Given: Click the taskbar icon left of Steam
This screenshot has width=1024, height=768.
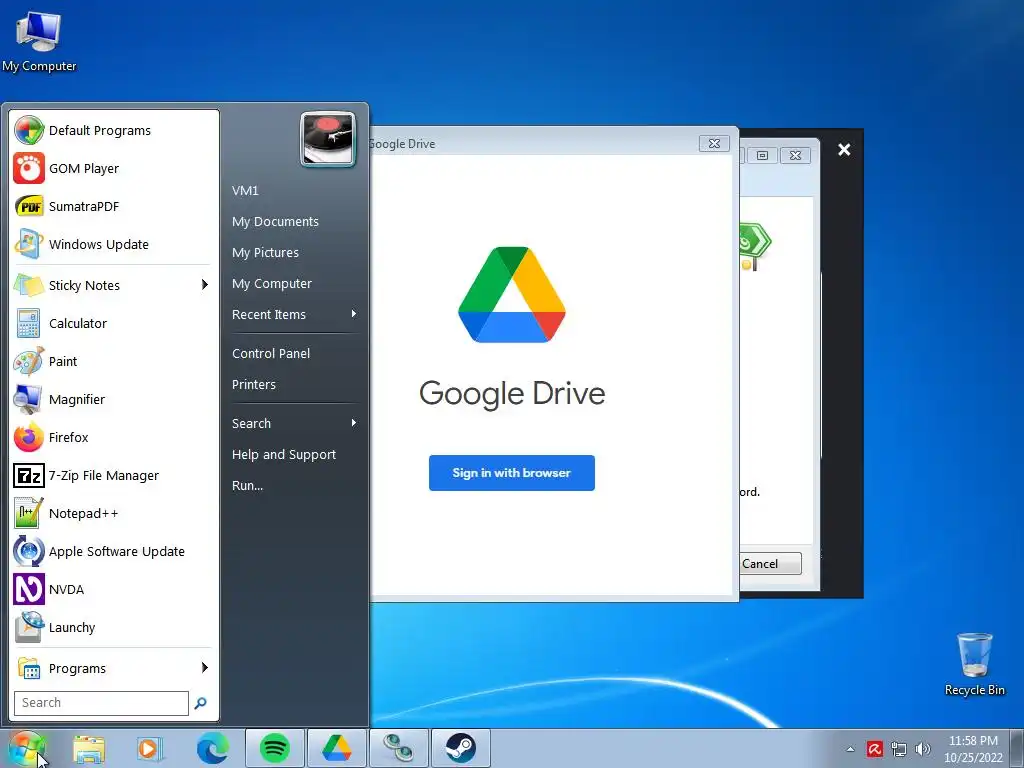Looking at the screenshot, I should click(x=398, y=748).
